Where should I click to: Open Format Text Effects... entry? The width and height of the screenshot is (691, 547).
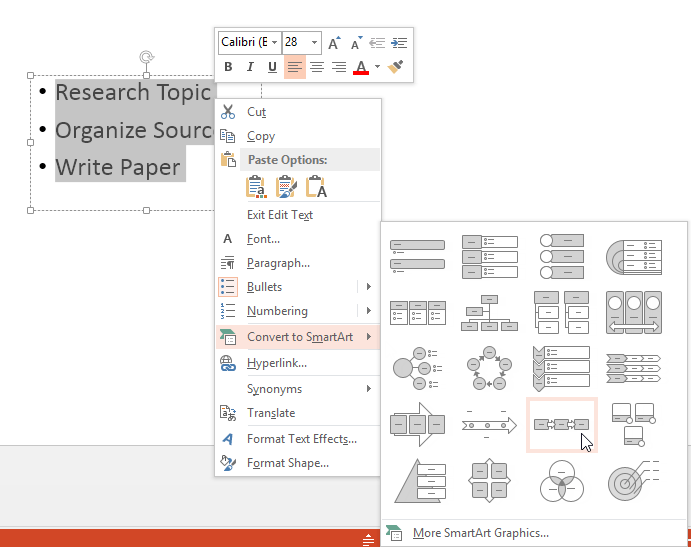[298, 439]
